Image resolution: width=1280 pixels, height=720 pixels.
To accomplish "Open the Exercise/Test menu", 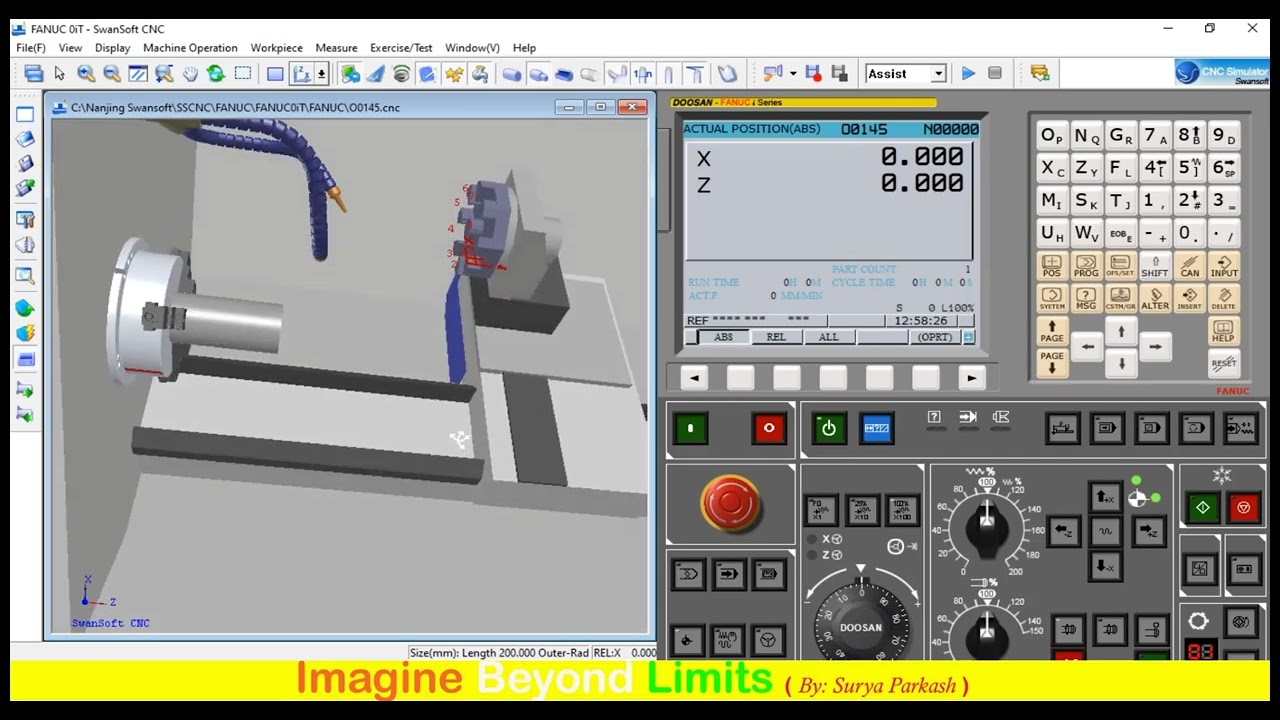I will 401,47.
